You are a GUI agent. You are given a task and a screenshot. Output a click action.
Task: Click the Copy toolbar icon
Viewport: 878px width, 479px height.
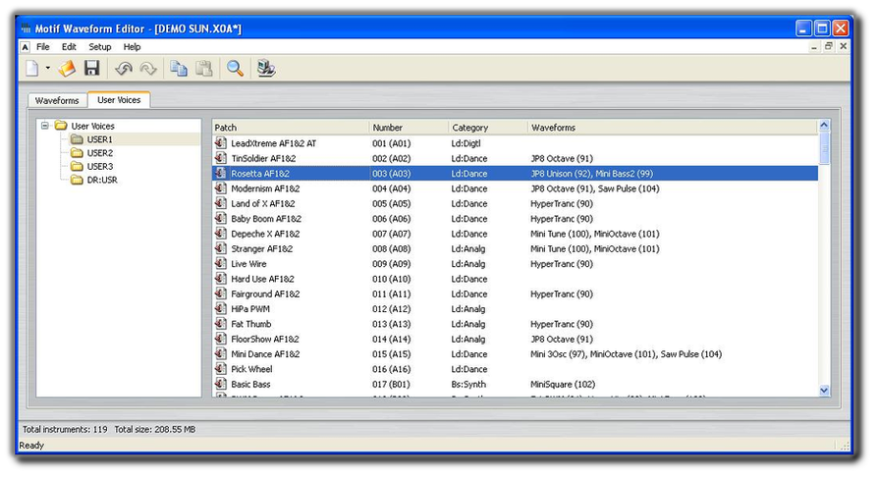coord(179,68)
